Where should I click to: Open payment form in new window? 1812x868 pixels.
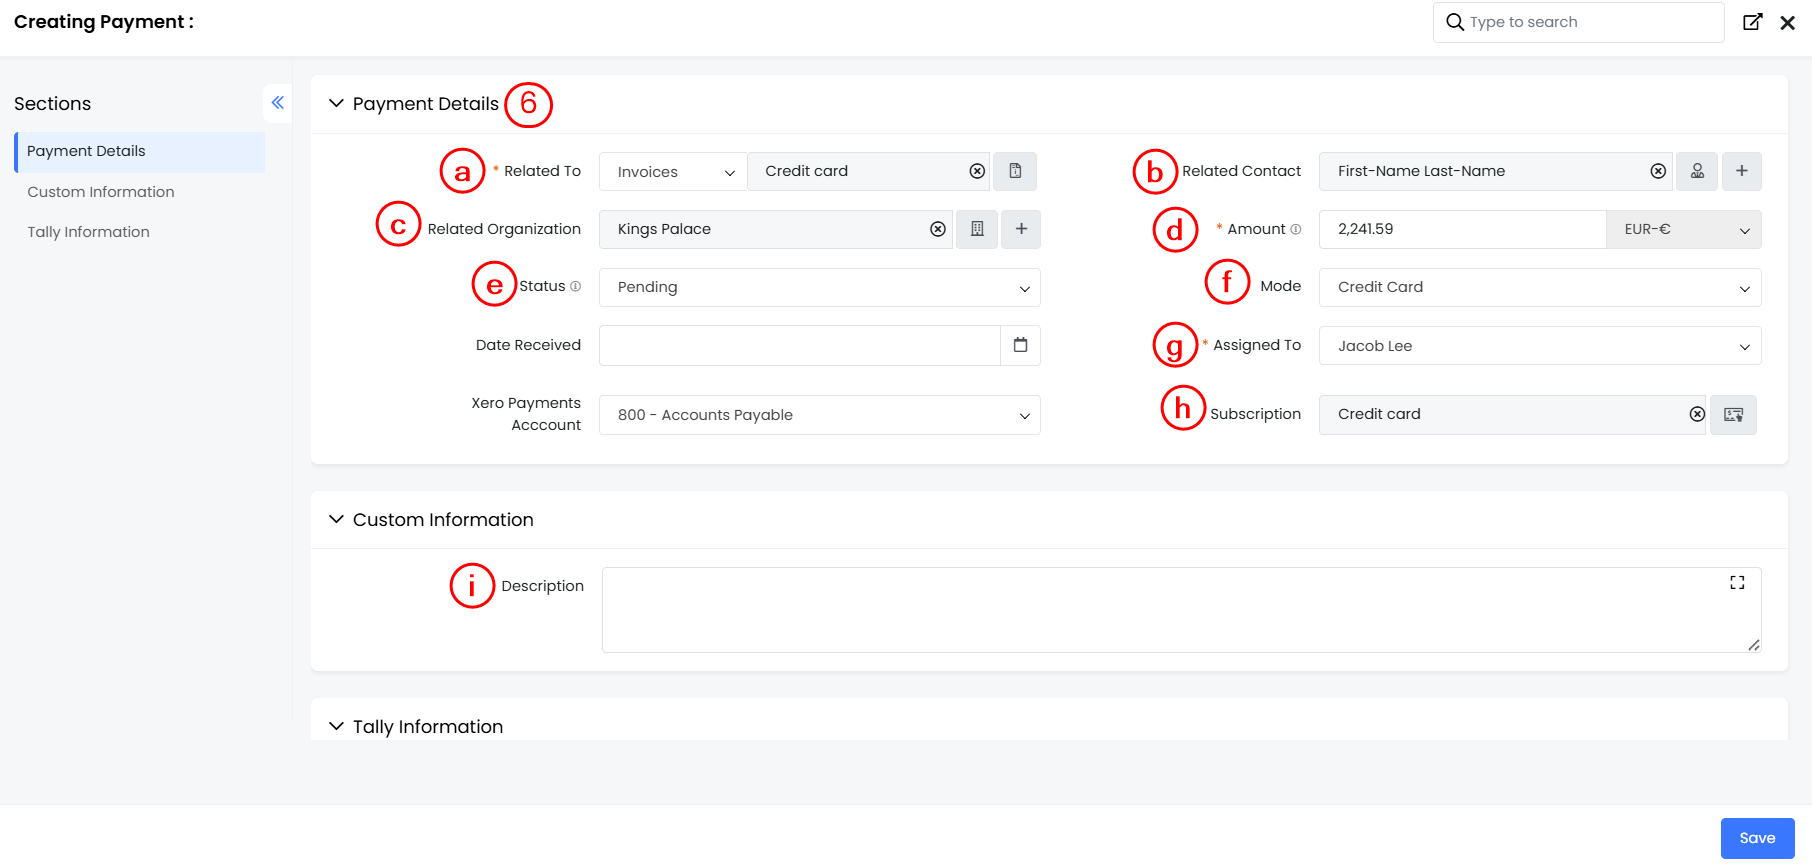1752,22
